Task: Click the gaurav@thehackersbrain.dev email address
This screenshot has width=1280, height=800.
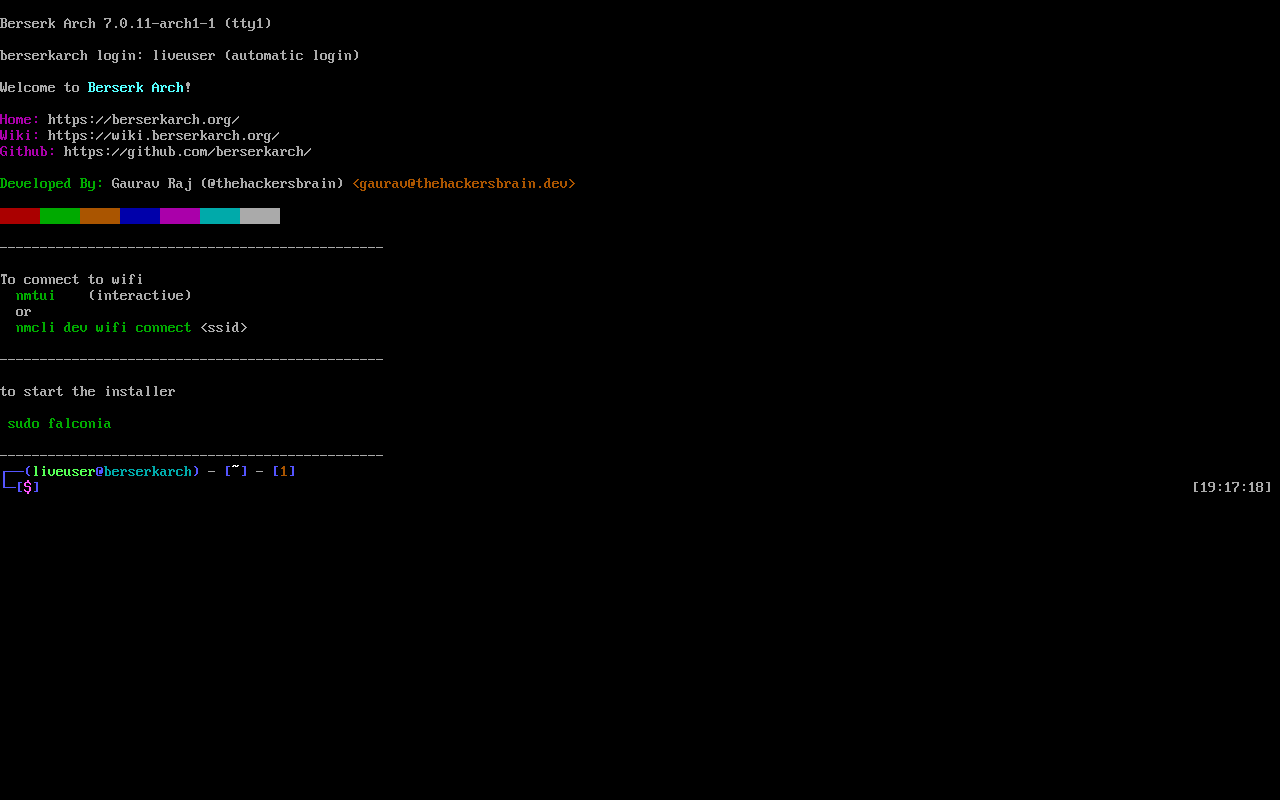Action: click(x=464, y=184)
